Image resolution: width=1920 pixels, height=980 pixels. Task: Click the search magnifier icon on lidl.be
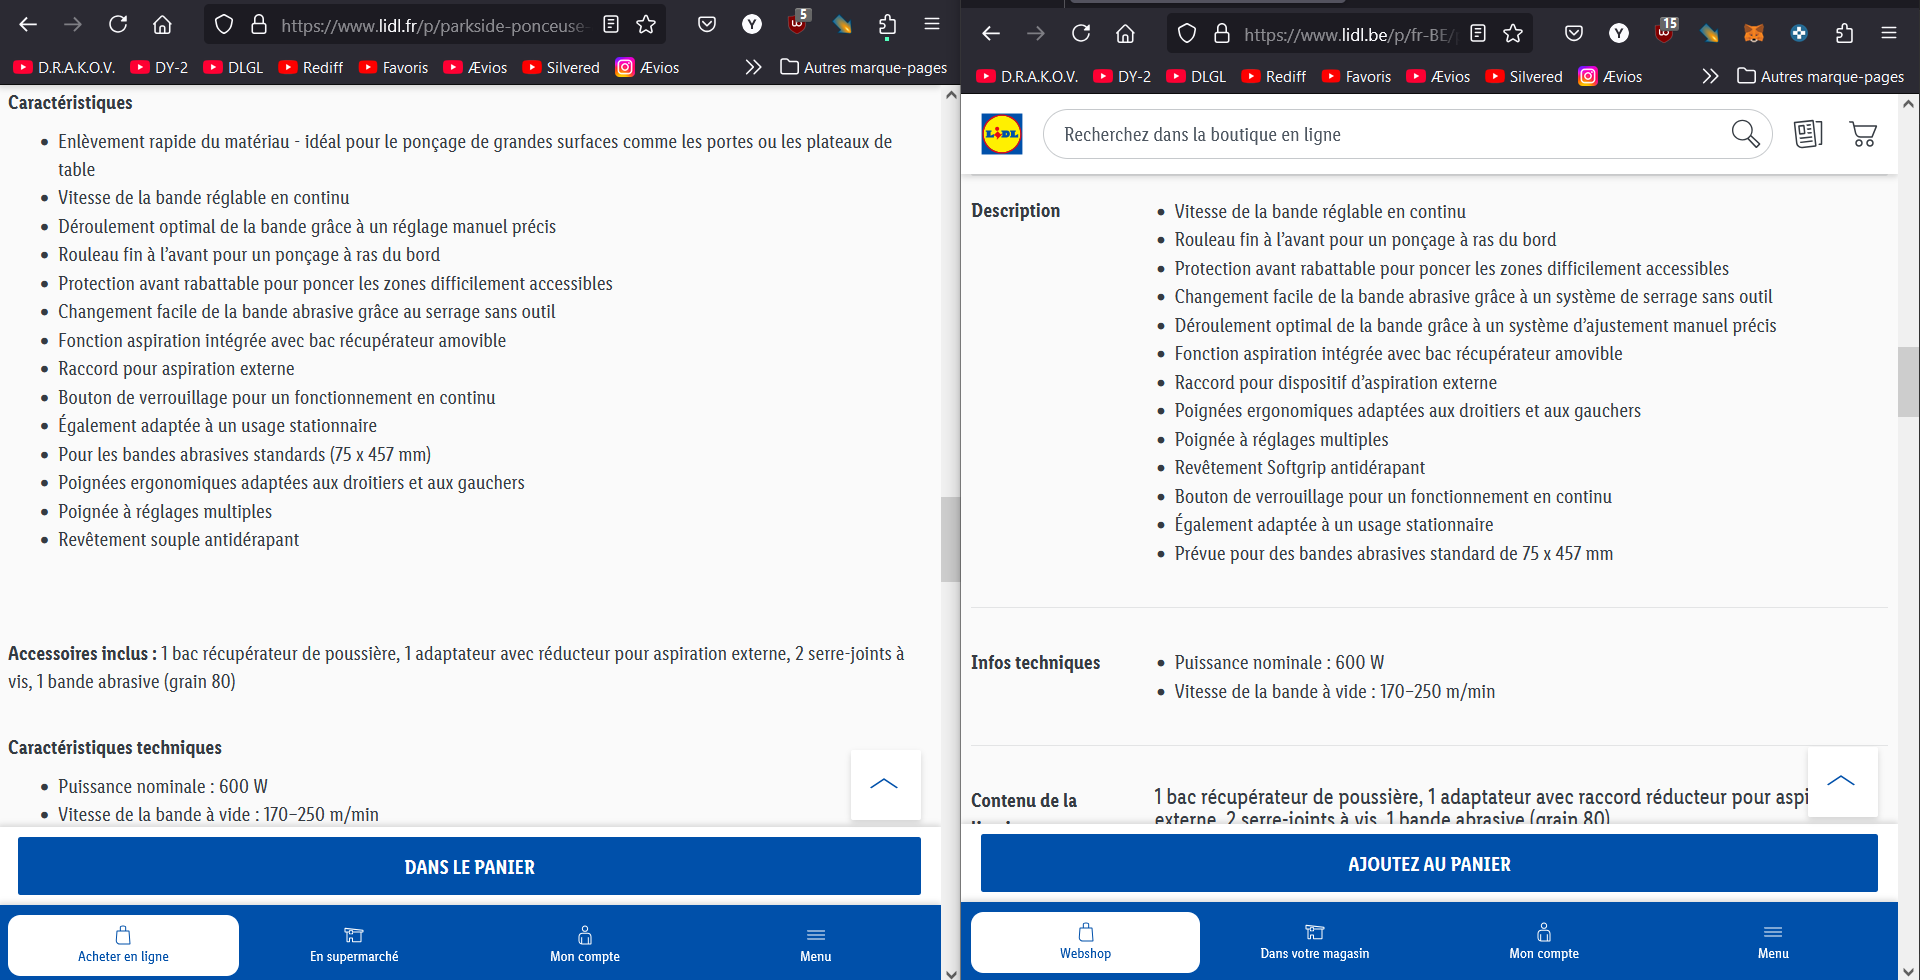(1745, 134)
